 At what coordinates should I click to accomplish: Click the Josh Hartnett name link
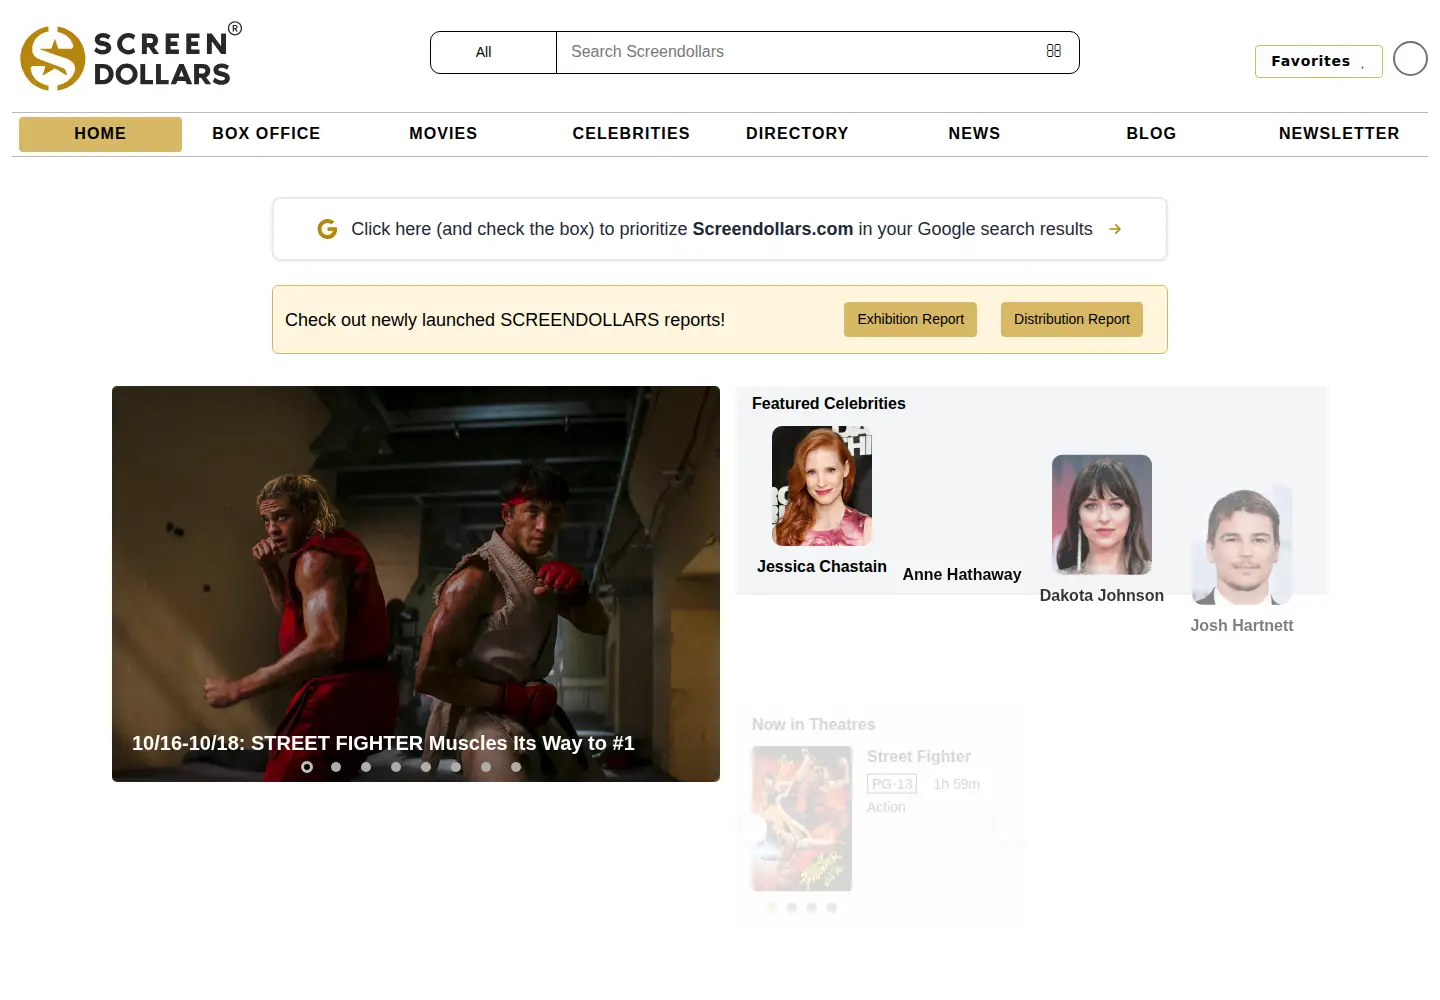pyautogui.click(x=1242, y=625)
